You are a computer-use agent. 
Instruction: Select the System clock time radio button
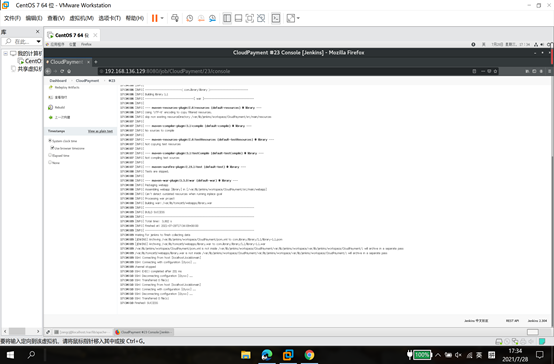click(50, 141)
